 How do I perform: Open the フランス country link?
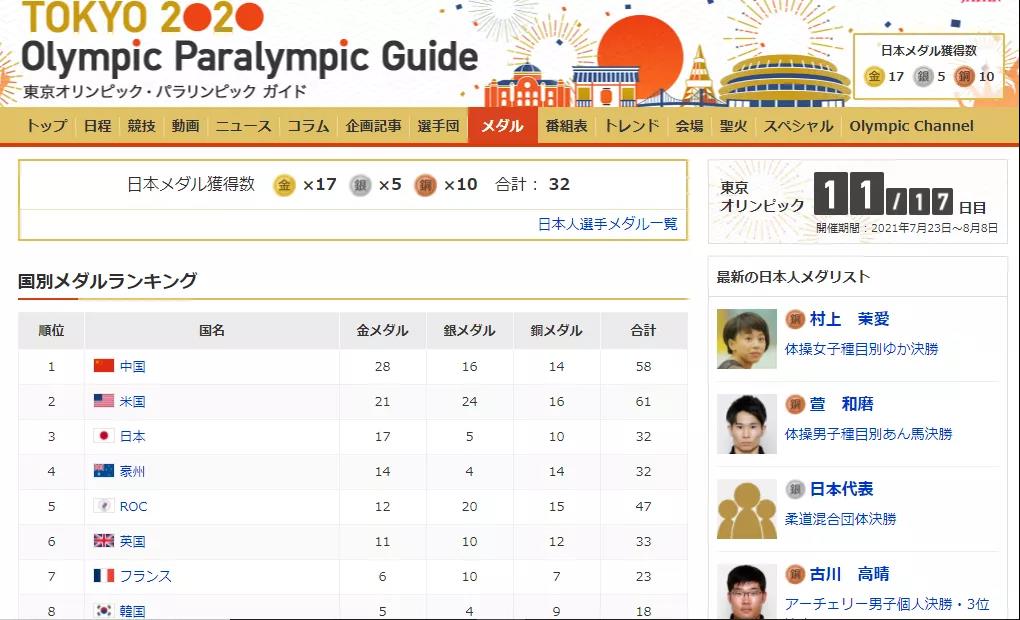(x=146, y=576)
